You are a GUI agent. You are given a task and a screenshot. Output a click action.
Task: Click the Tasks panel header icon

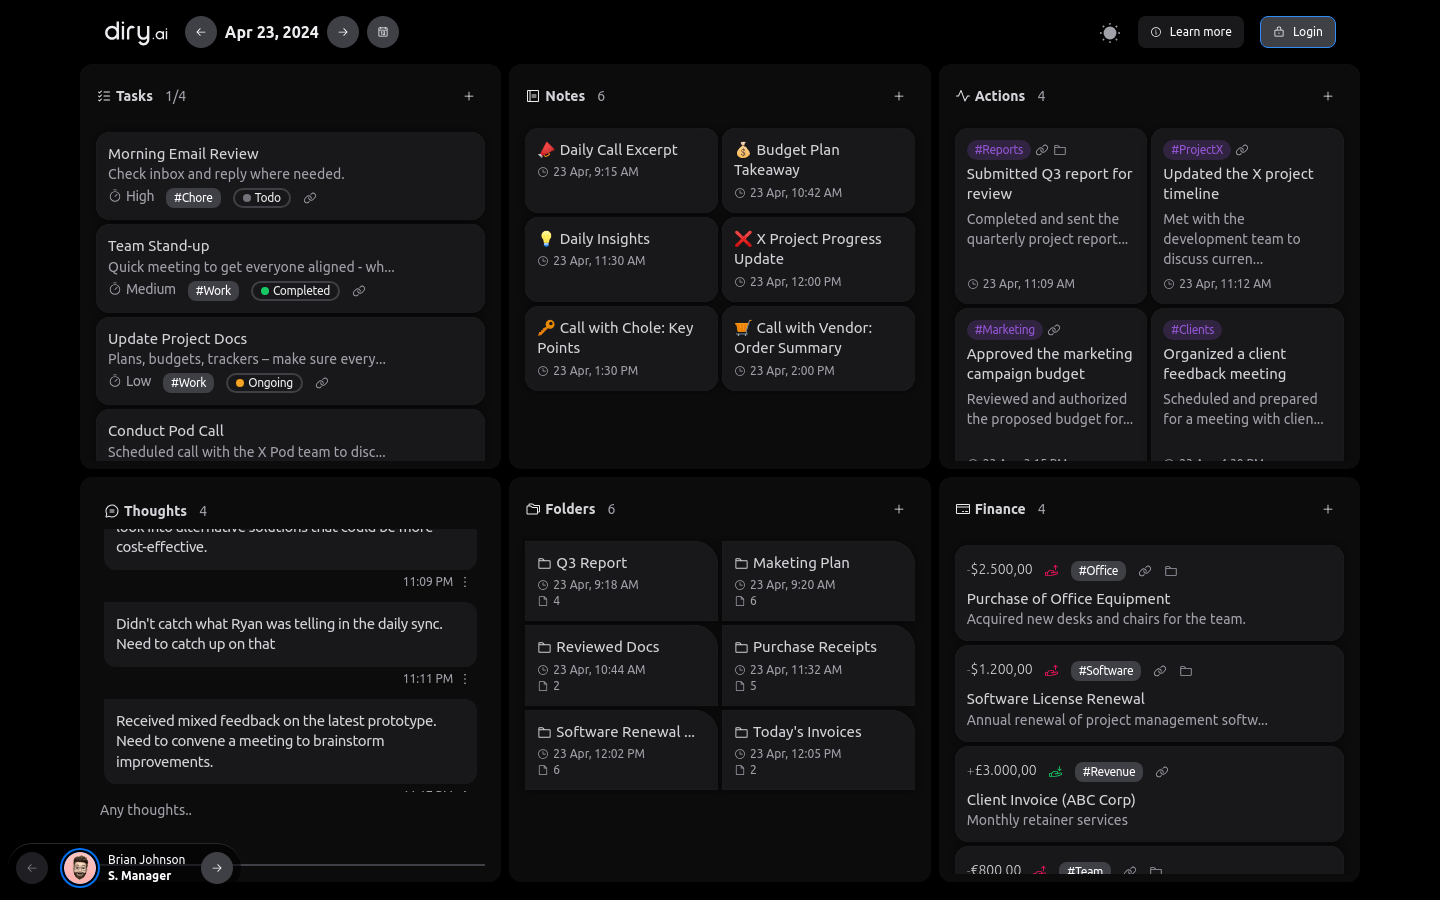coord(104,96)
